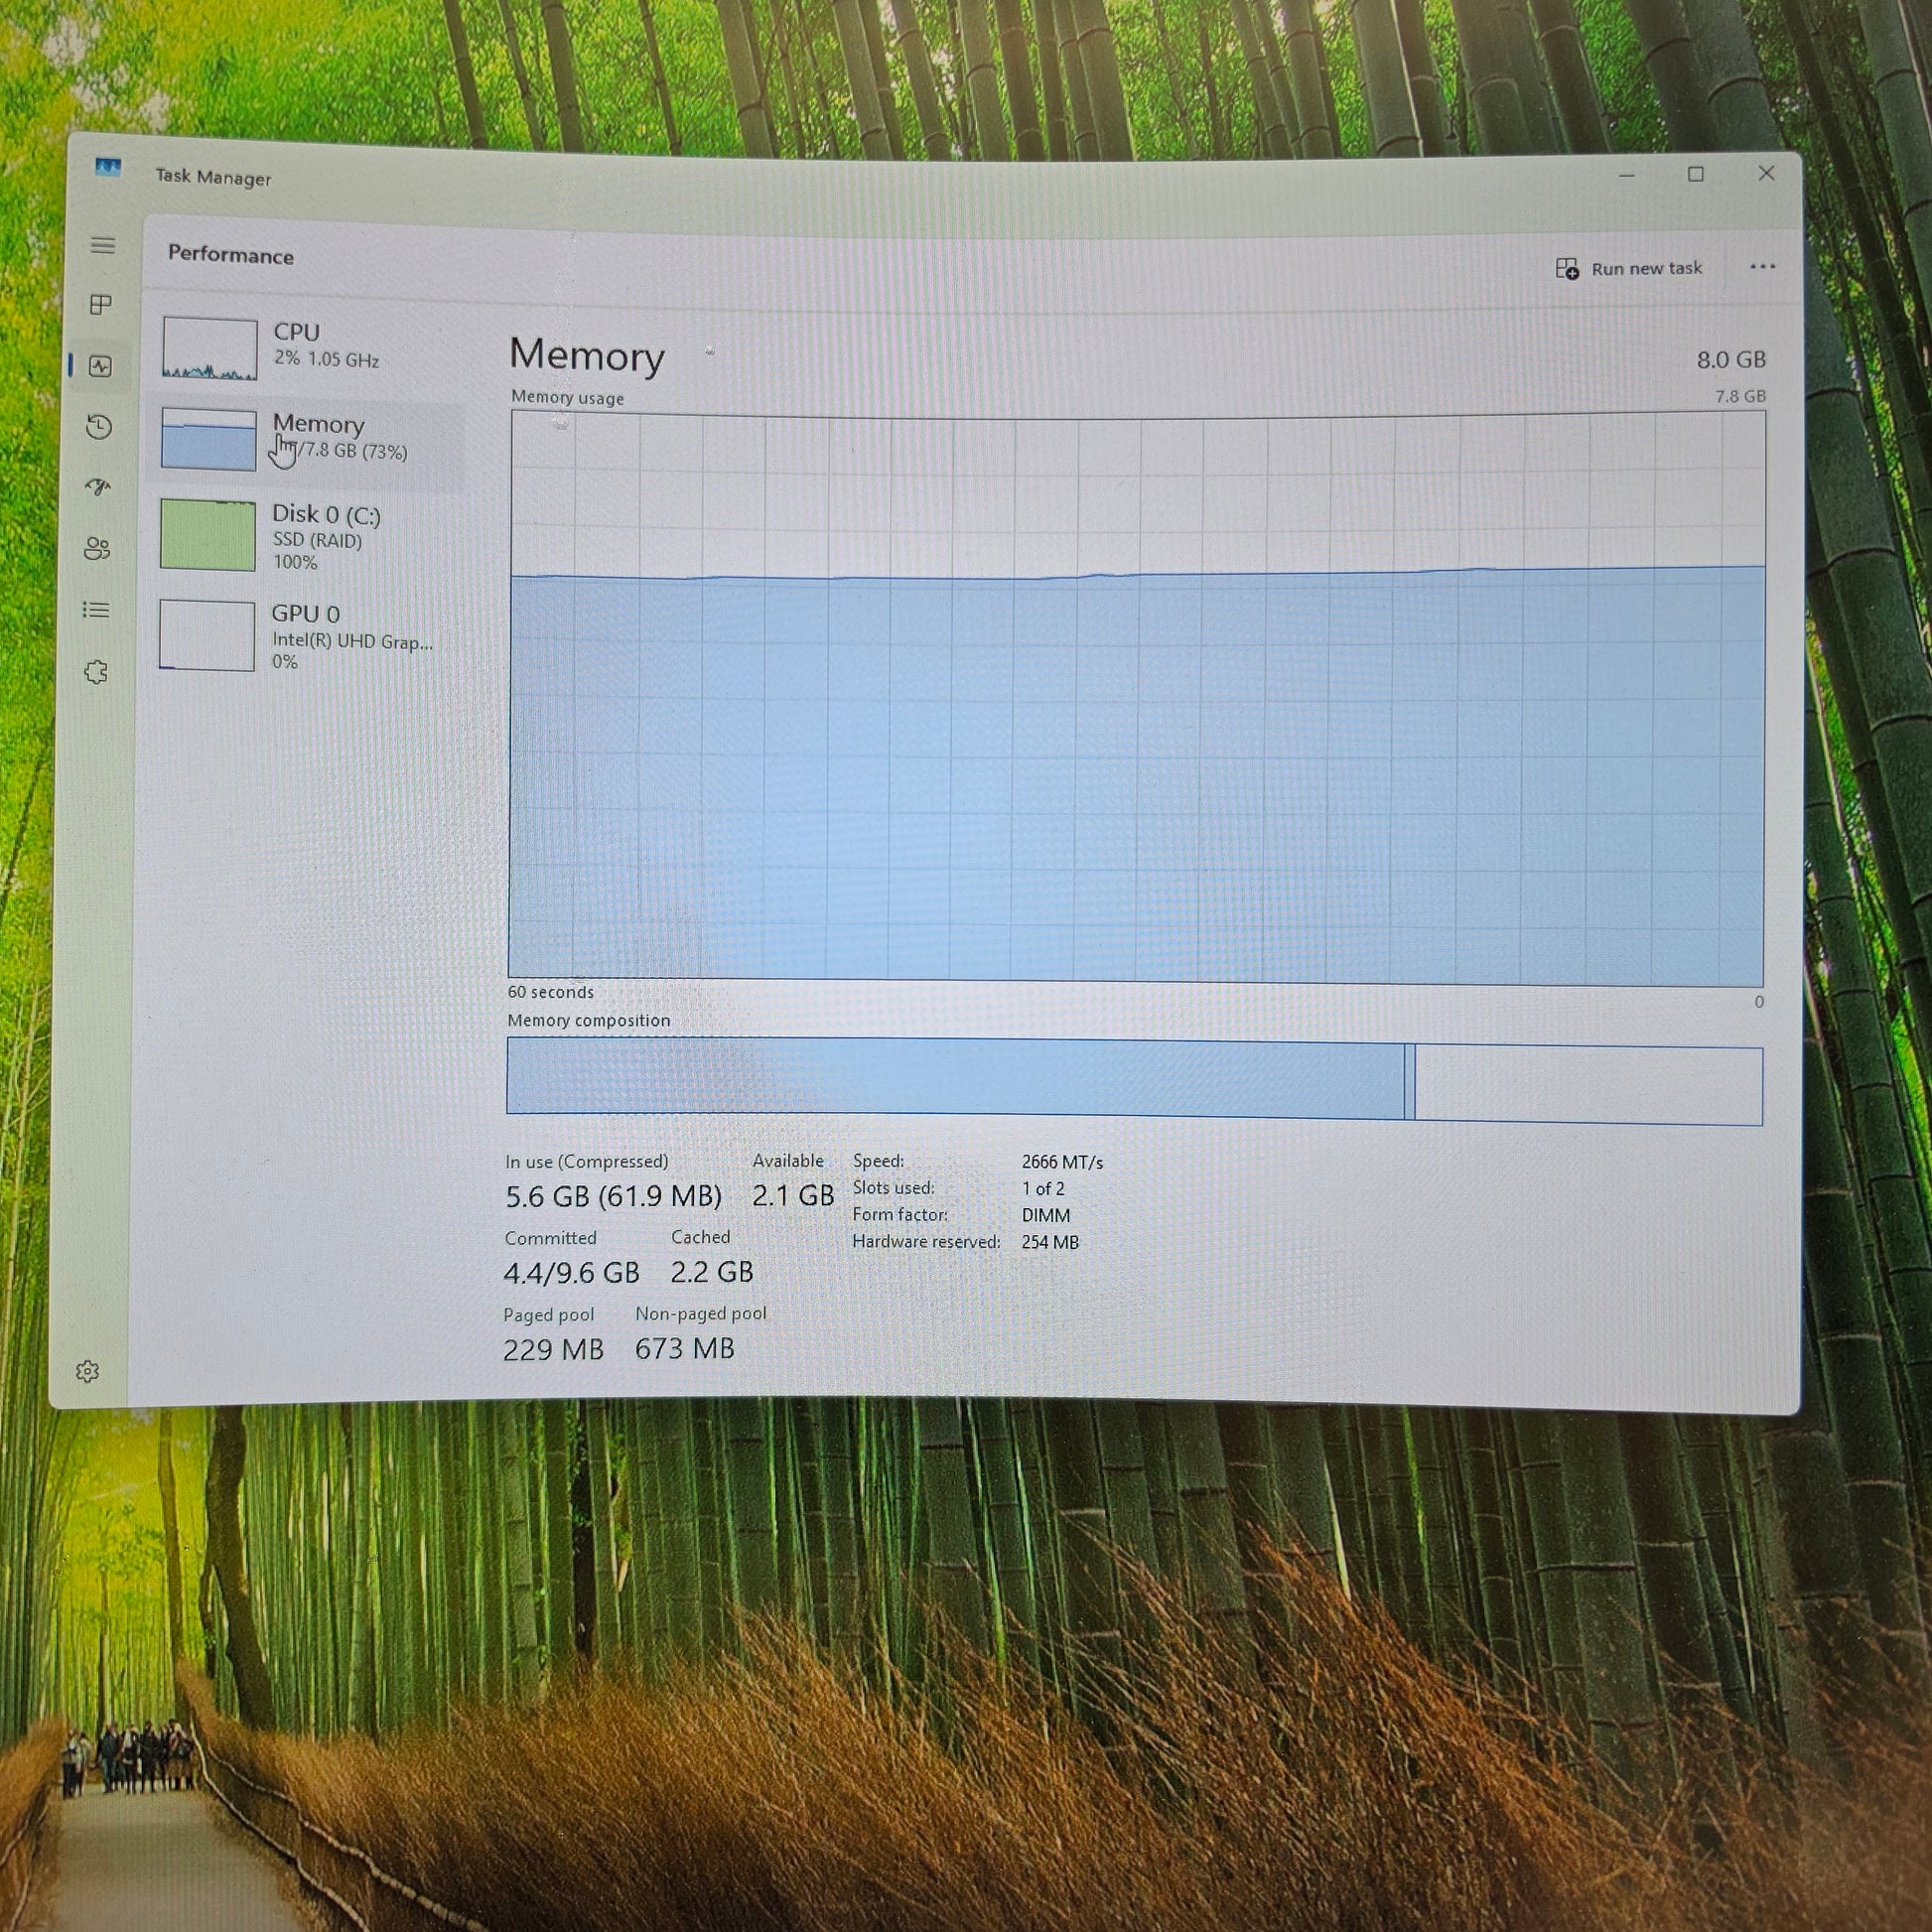Open Task Manager settings gear
The height and width of the screenshot is (1932, 1932).
(88, 1371)
